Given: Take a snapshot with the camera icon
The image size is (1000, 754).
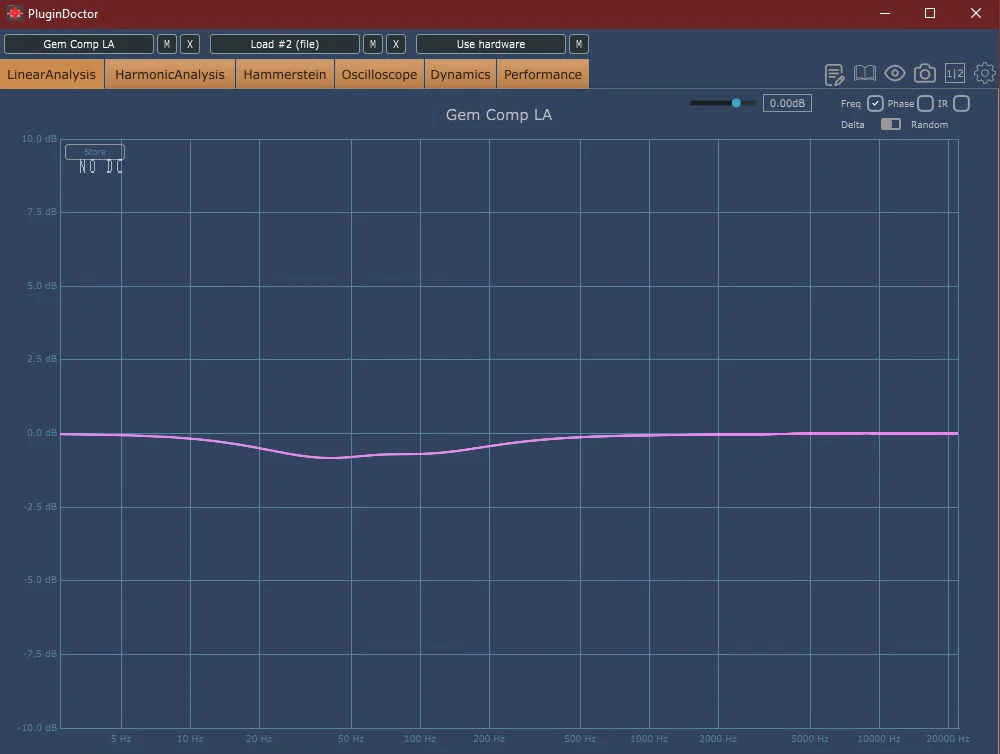Looking at the screenshot, I should pyautogui.click(x=925, y=73).
